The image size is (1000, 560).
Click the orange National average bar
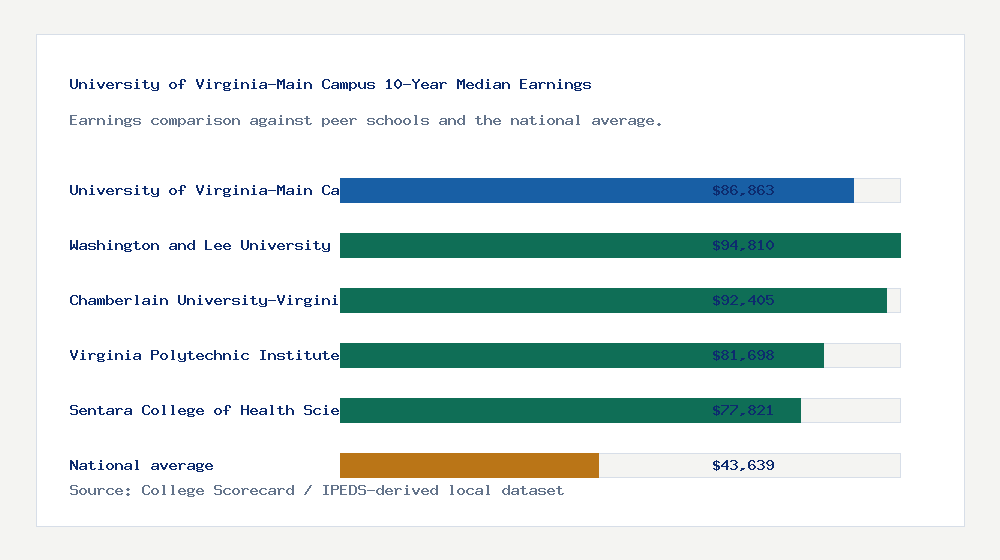click(x=469, y=466)
